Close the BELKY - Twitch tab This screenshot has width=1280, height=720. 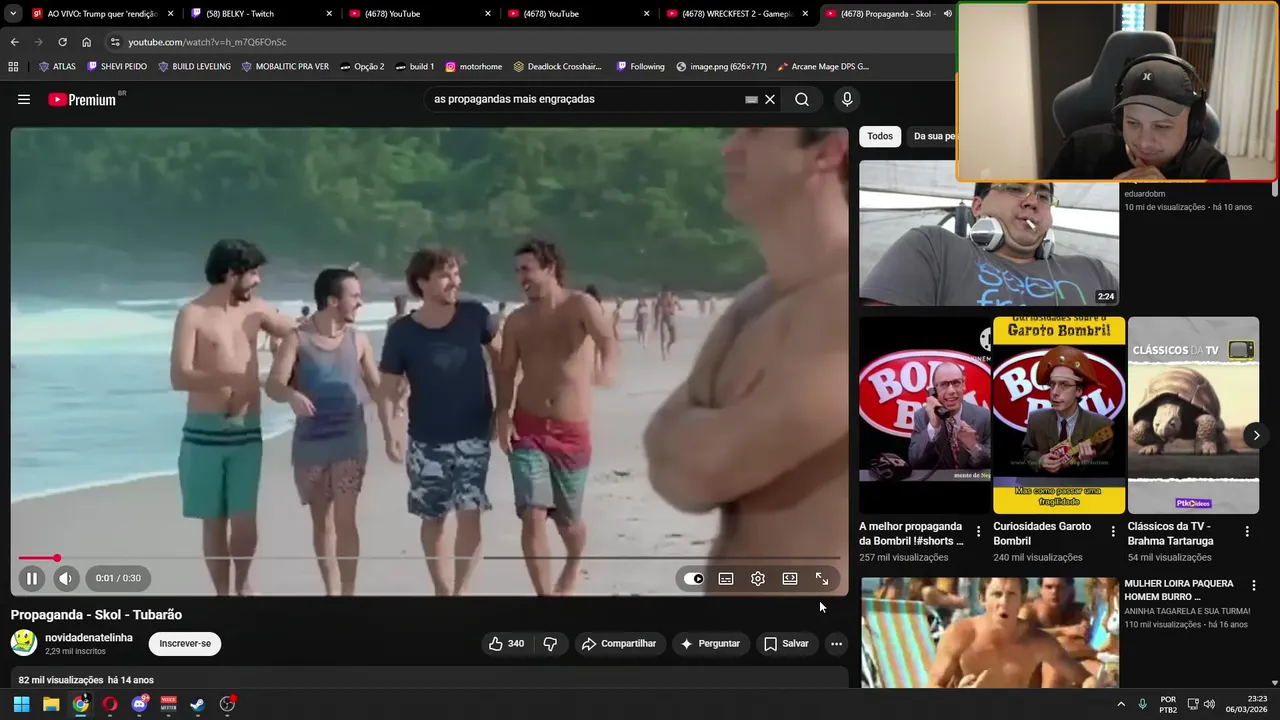tap(329, 14)
